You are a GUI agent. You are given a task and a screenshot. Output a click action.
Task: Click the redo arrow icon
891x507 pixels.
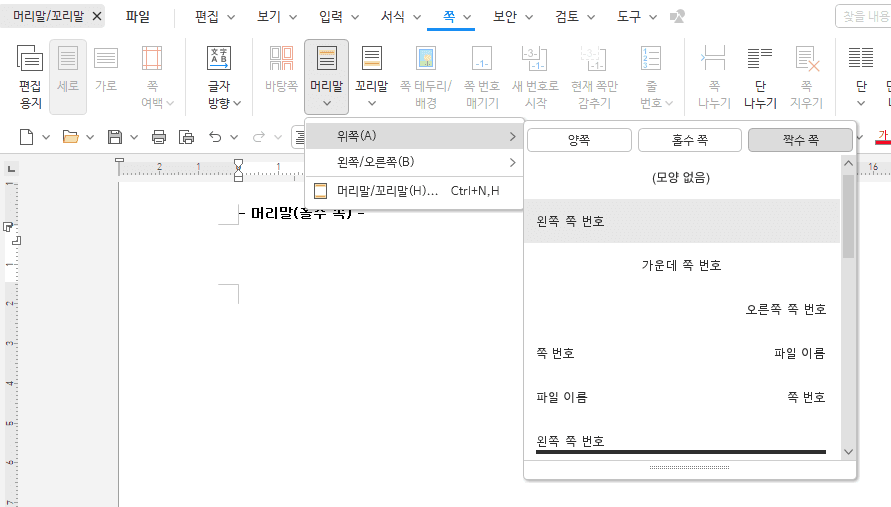coord(259,137)
